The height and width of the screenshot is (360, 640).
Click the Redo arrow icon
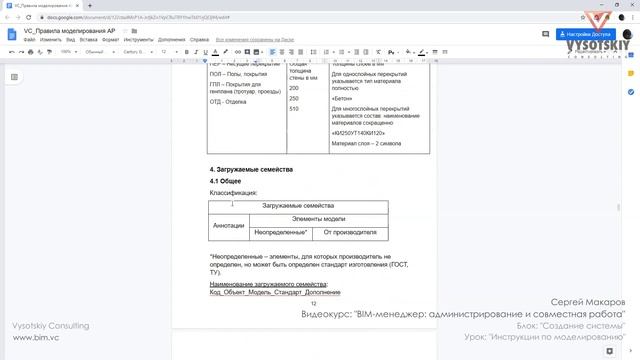pyautogui.click(x=21, y=52)
